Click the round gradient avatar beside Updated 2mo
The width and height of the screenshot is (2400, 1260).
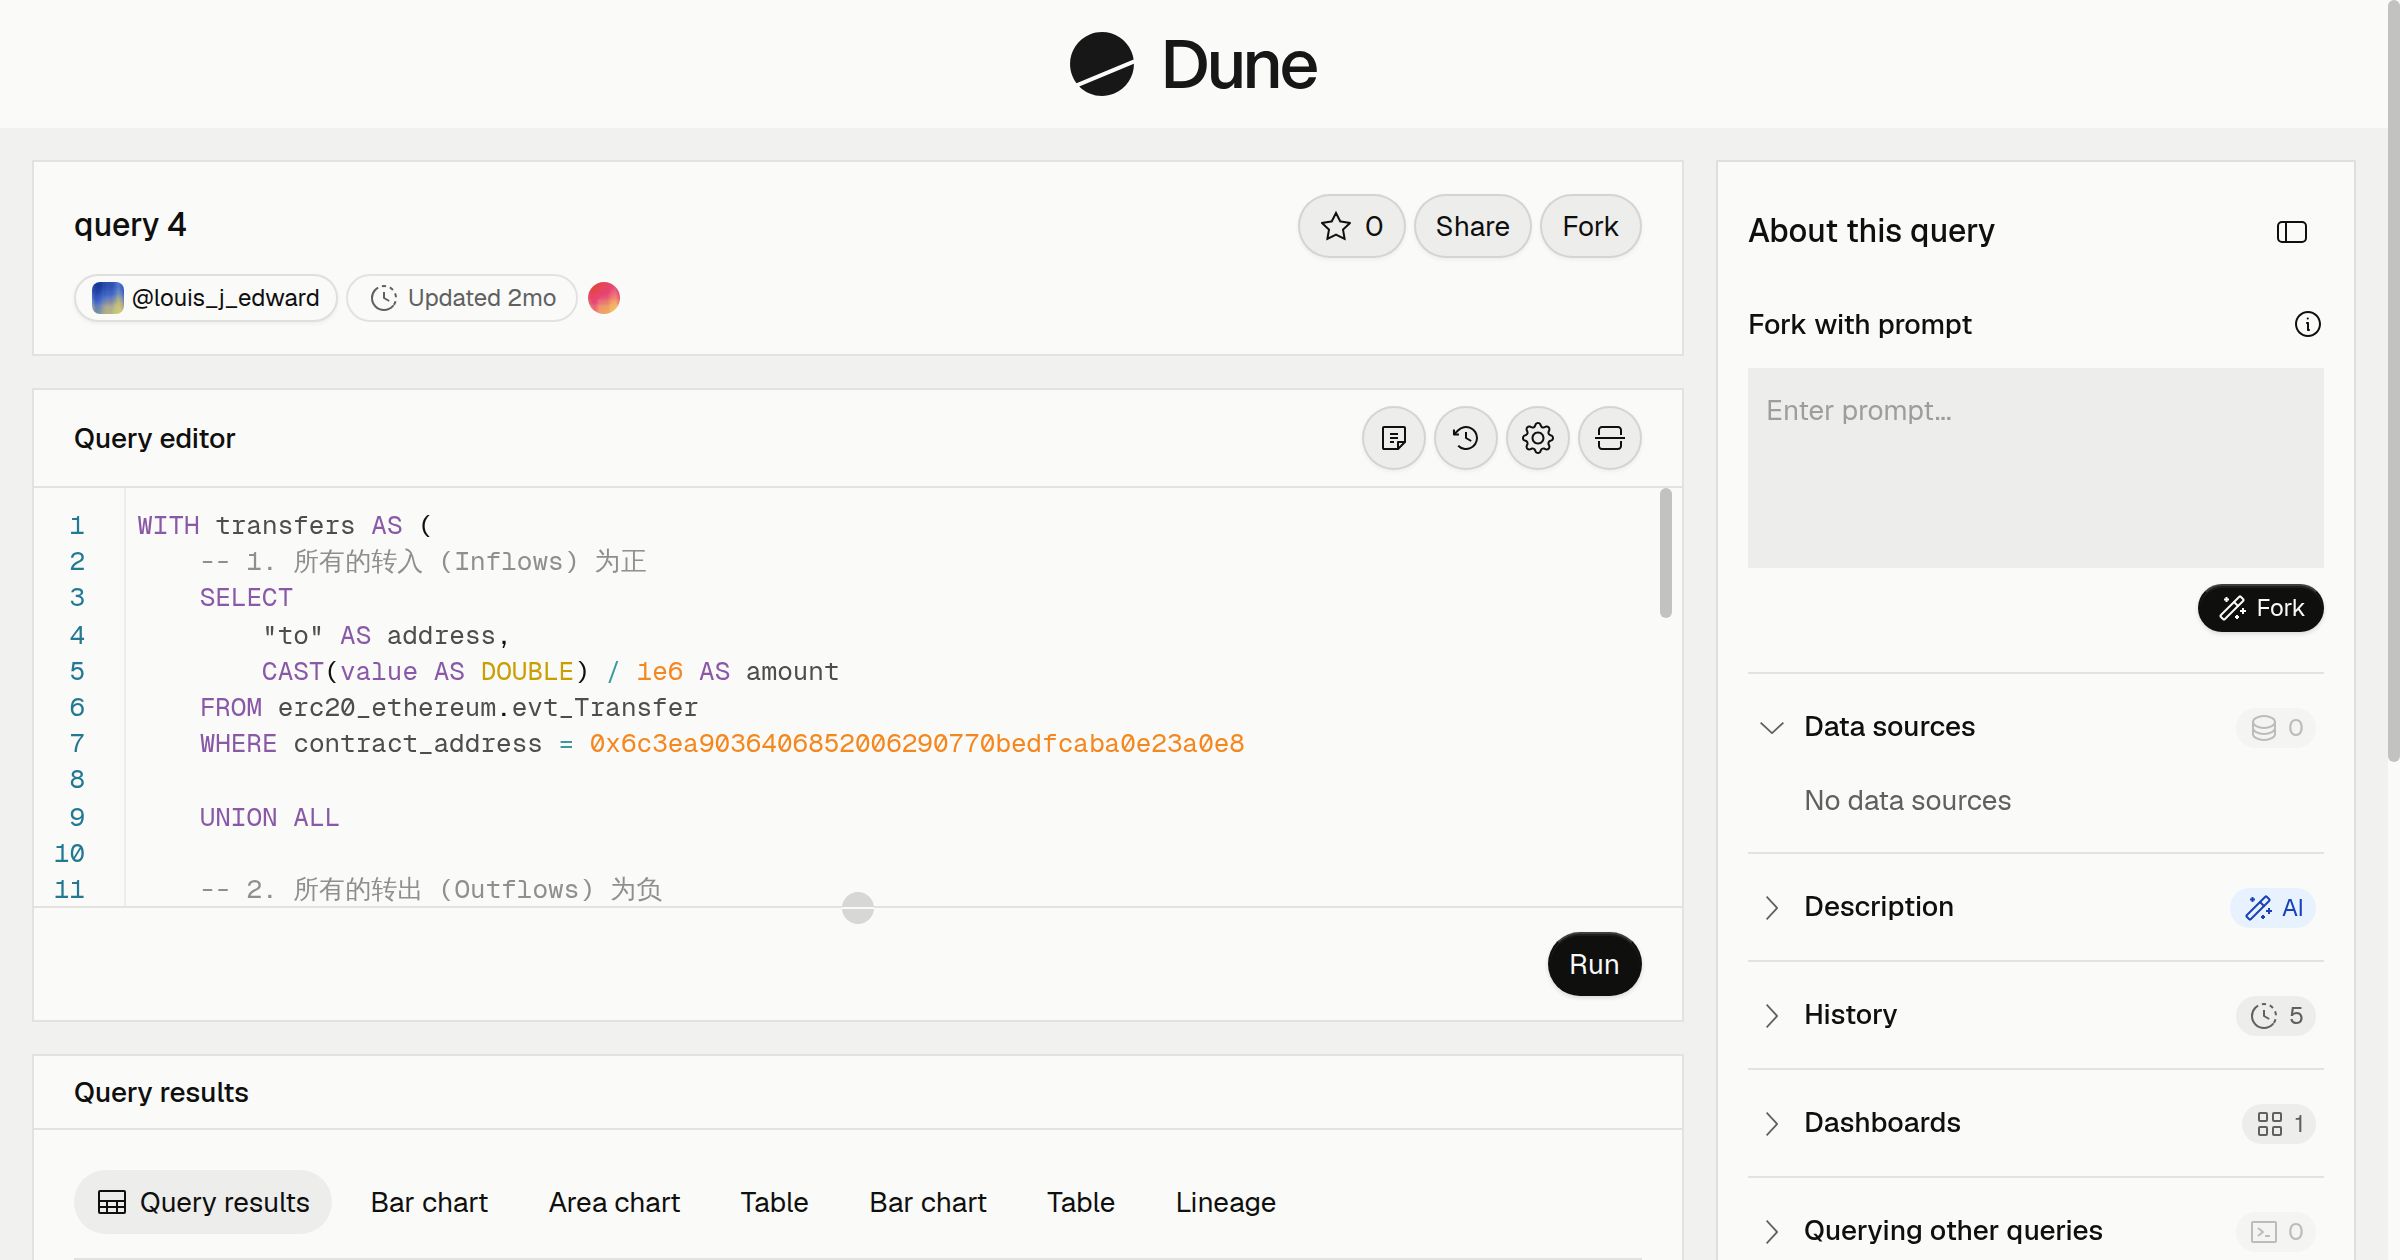click(604, 298)
